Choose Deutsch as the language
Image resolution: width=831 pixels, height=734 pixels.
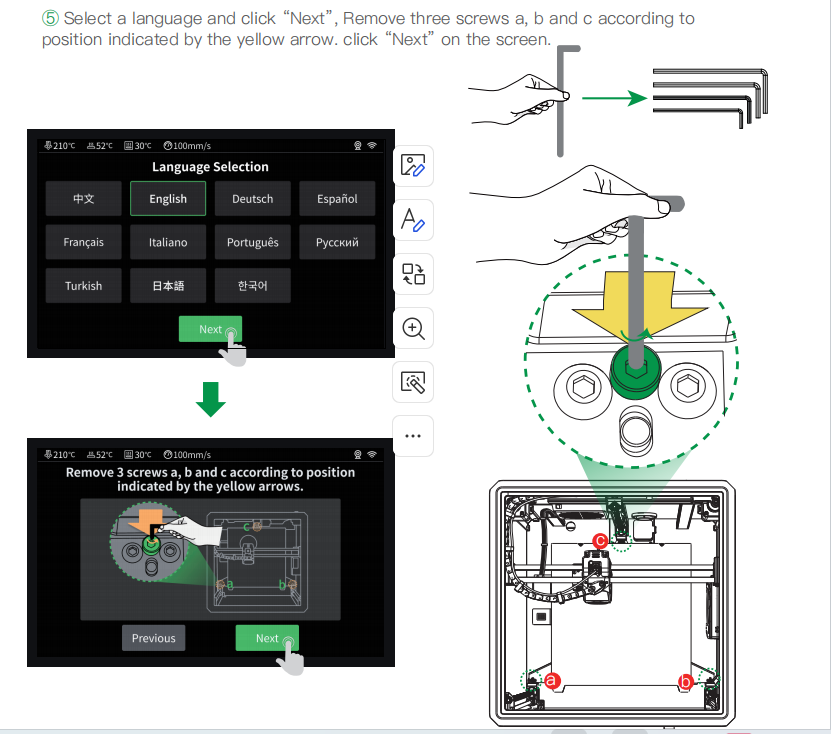click(253, 199)
